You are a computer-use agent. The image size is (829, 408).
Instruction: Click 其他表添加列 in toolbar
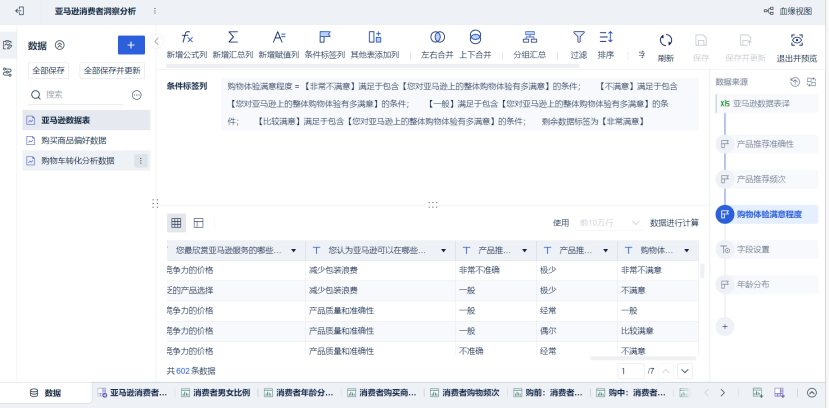coord(375,45)
